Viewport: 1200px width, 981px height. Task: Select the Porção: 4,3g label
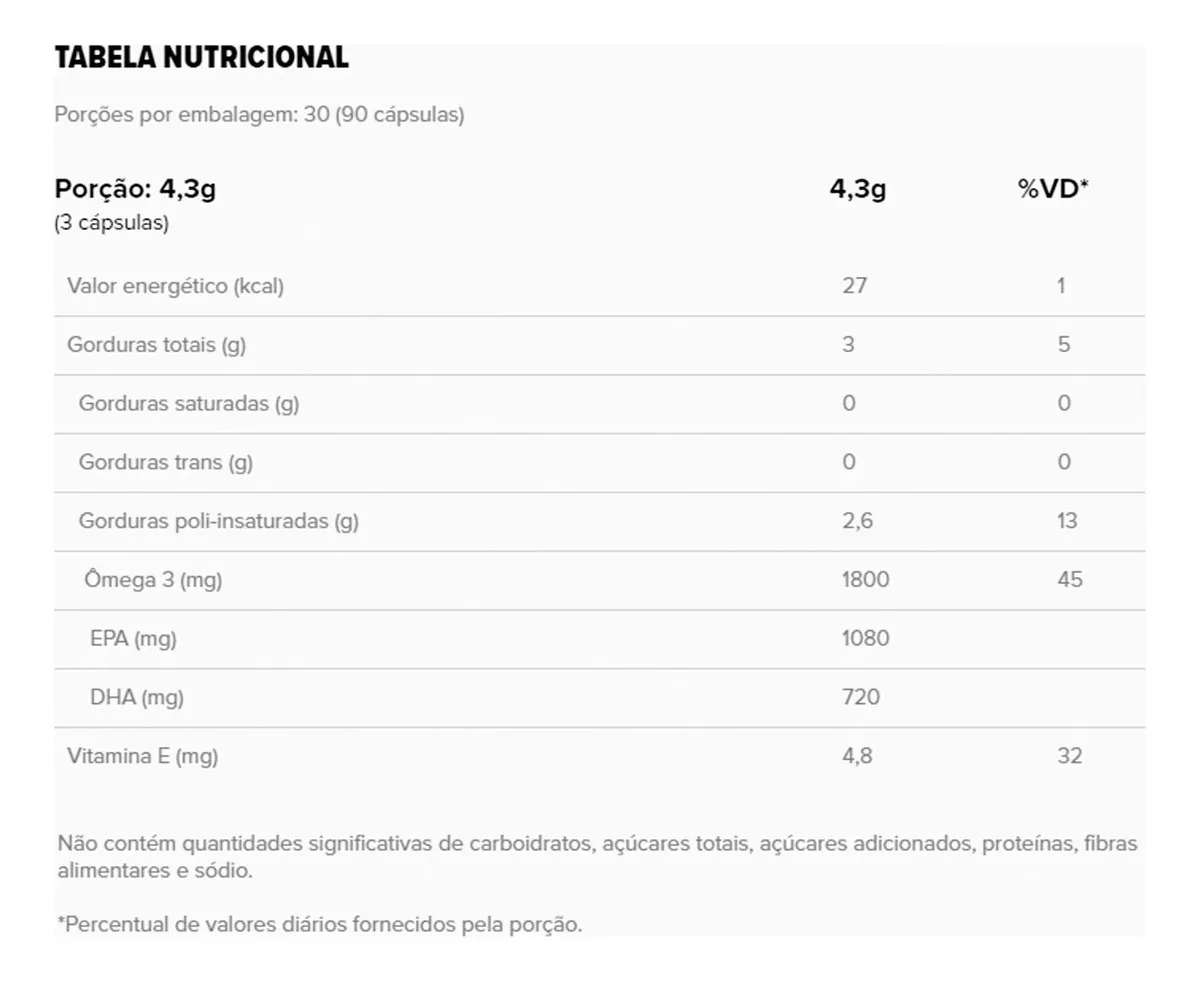point(135,189)
